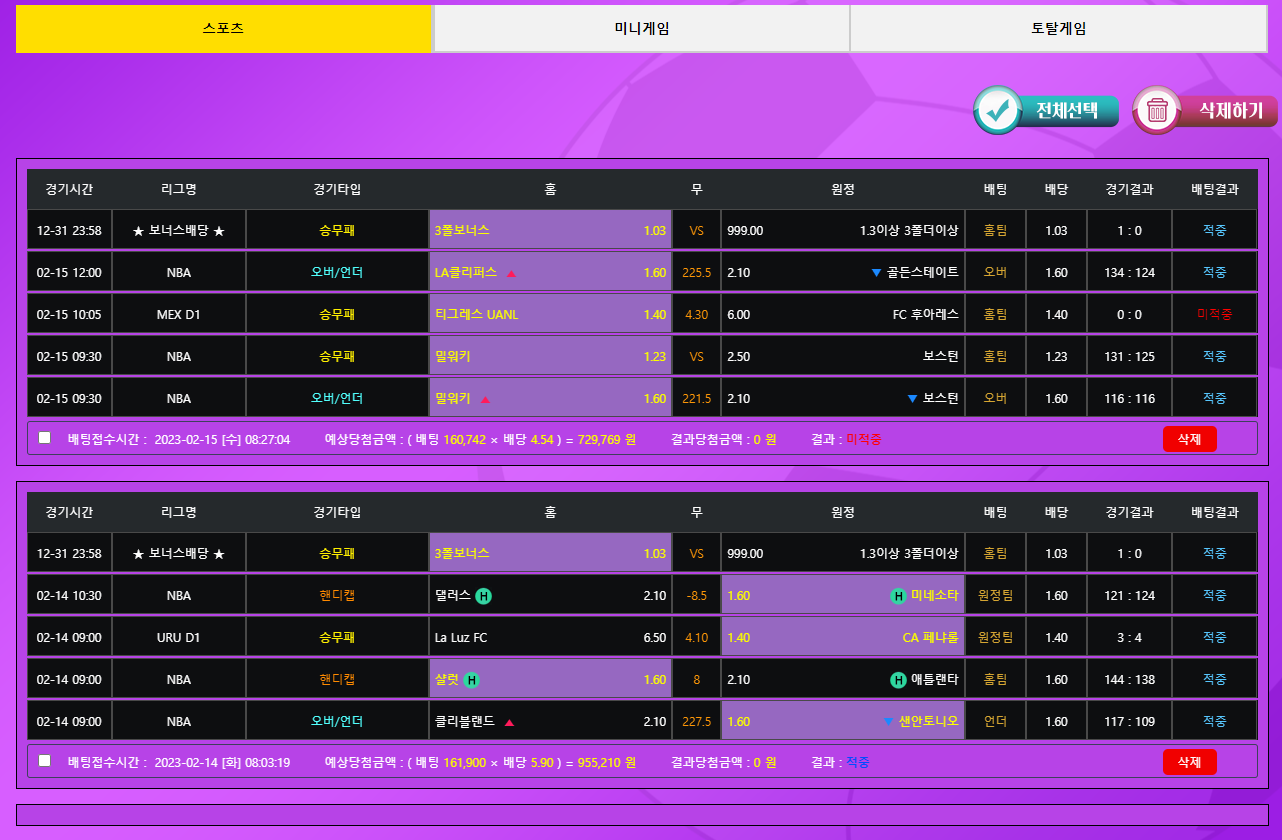
Task: Click the red up arrow beside LA클리퍼스
Action: pos(511,273)
